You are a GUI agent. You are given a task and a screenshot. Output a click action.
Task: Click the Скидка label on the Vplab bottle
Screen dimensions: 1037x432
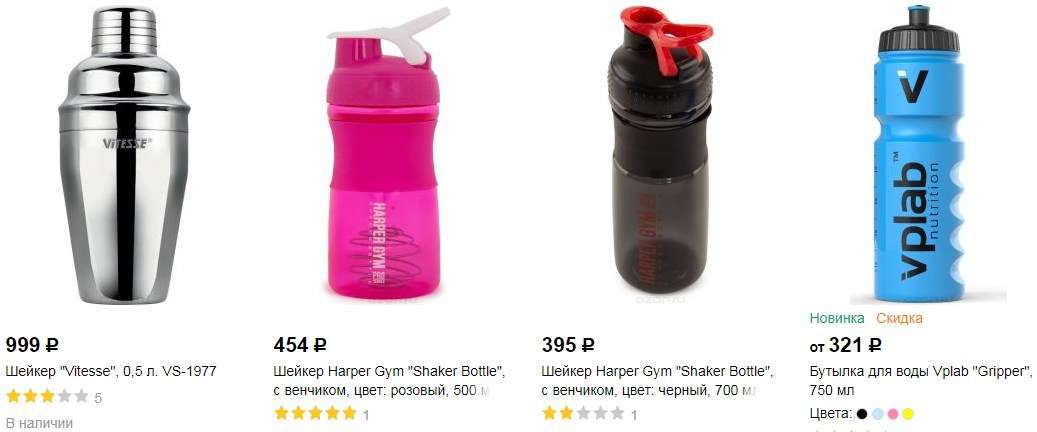(x=899, y=318)
